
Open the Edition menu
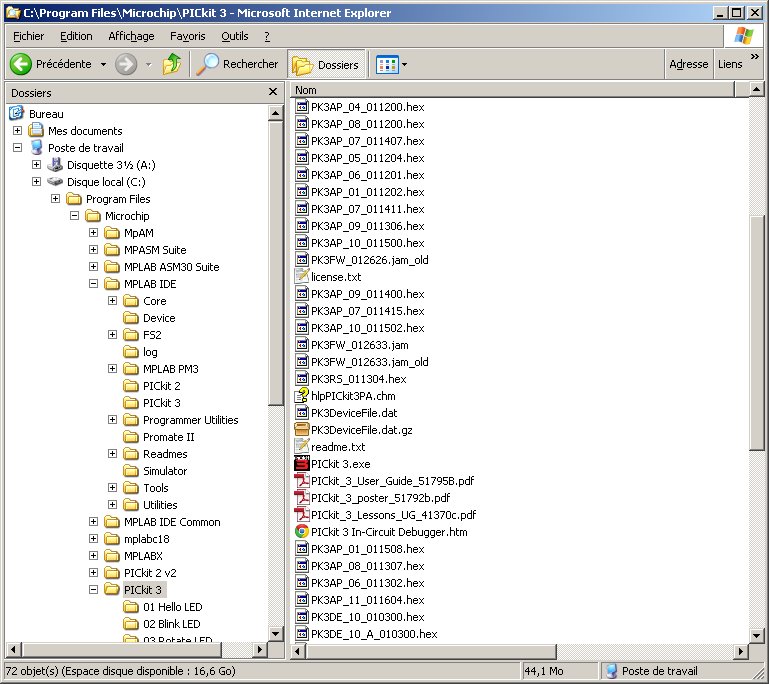[x=76, y=36]
